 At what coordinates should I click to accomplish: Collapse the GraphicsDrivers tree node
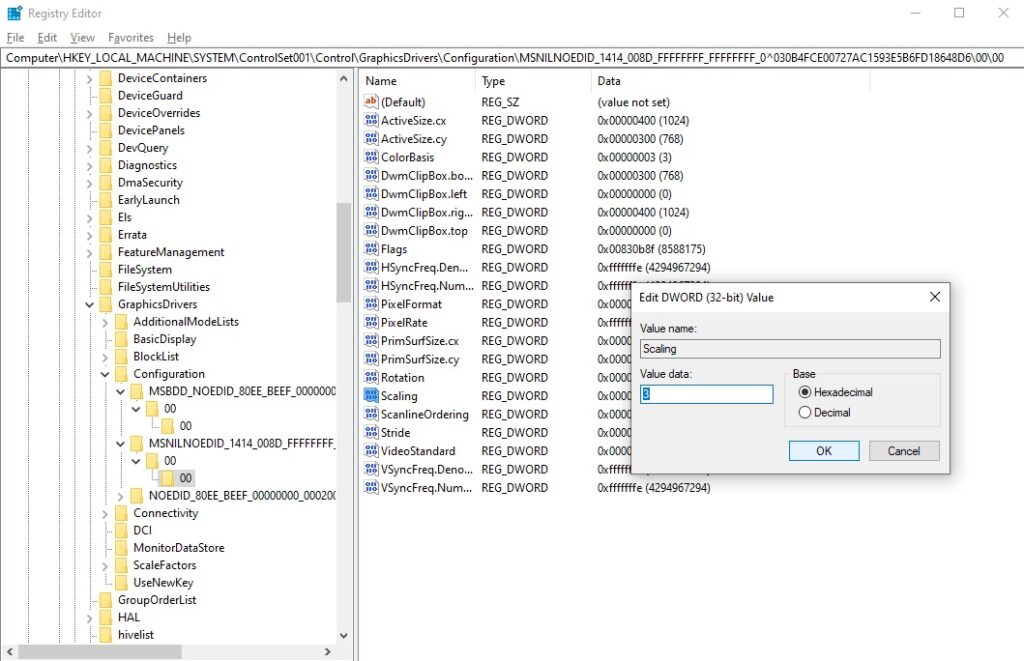click(89, 304)
